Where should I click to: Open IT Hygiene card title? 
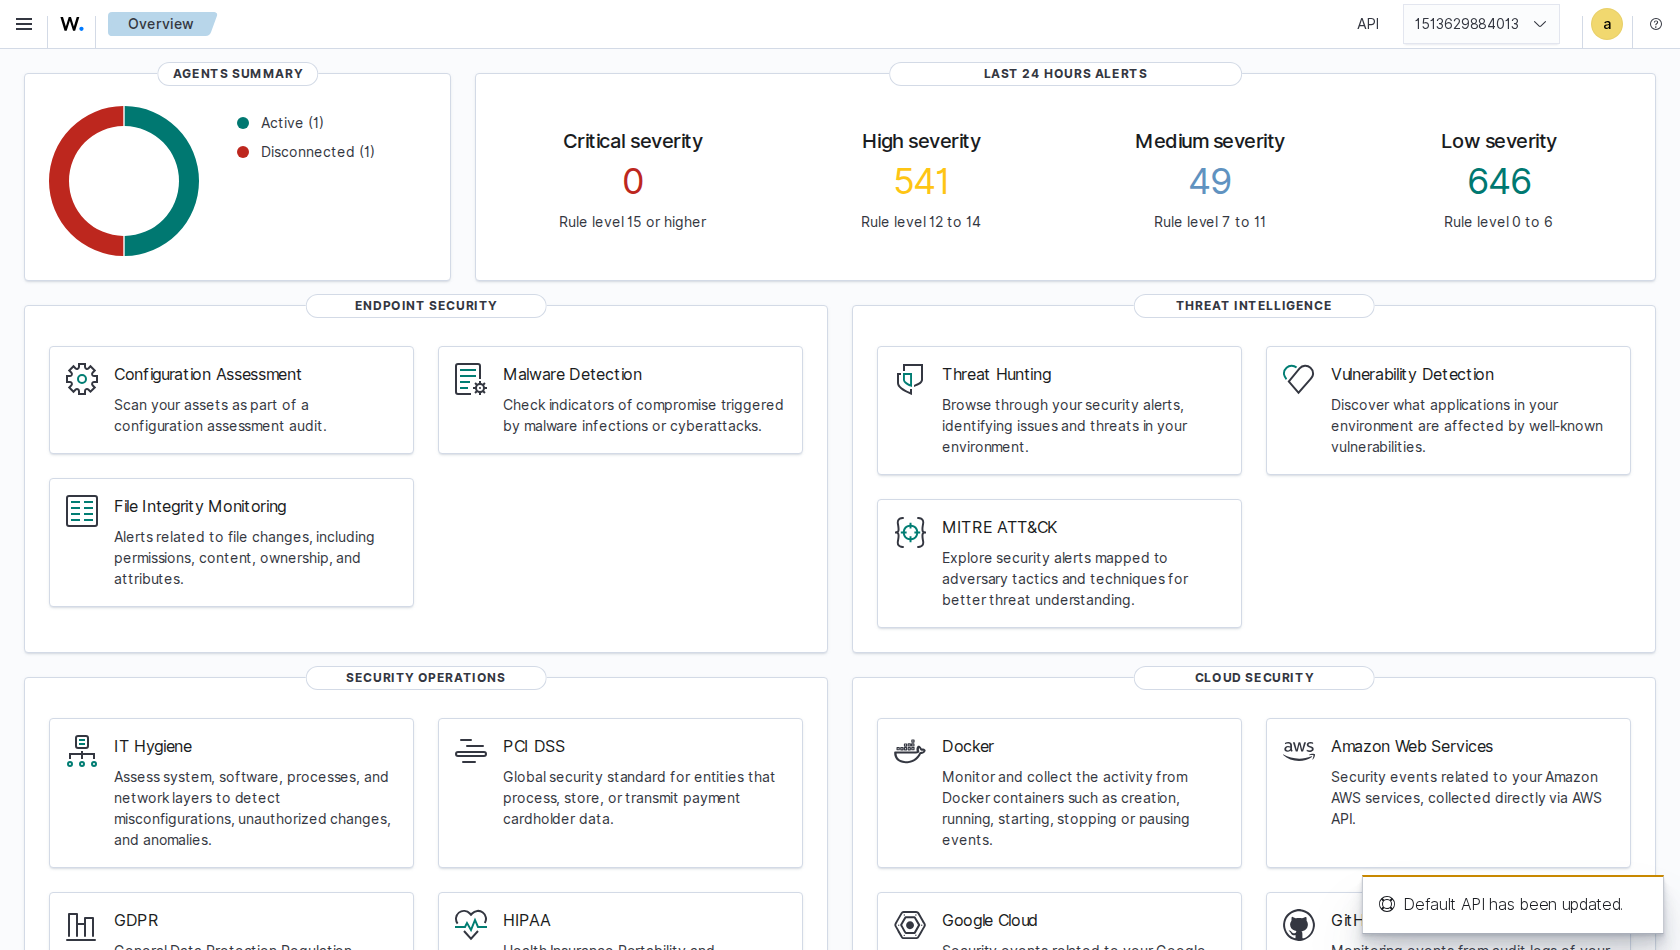(153, 746)
